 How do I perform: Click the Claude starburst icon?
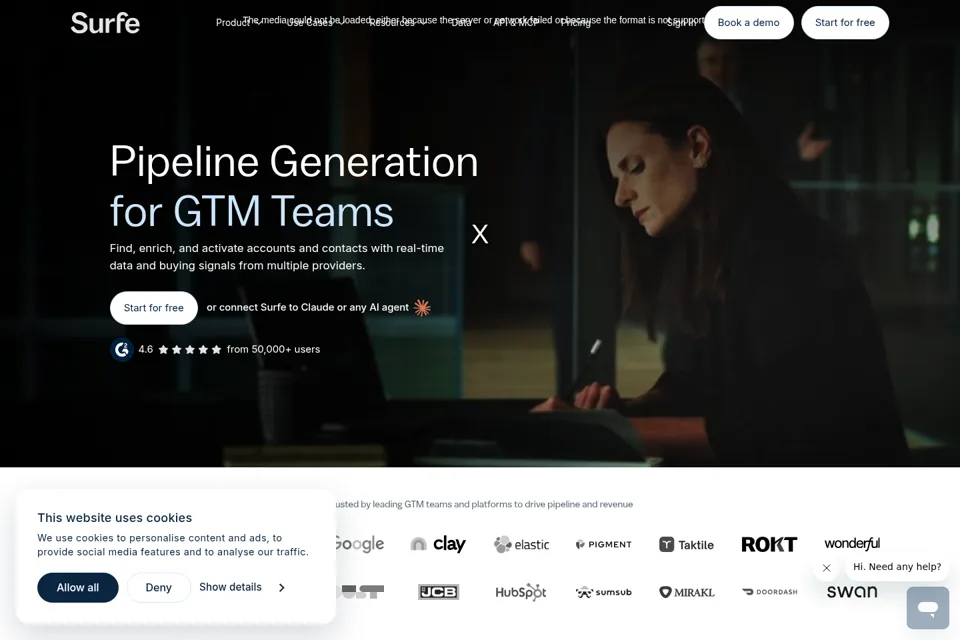[x=422, y=307]
